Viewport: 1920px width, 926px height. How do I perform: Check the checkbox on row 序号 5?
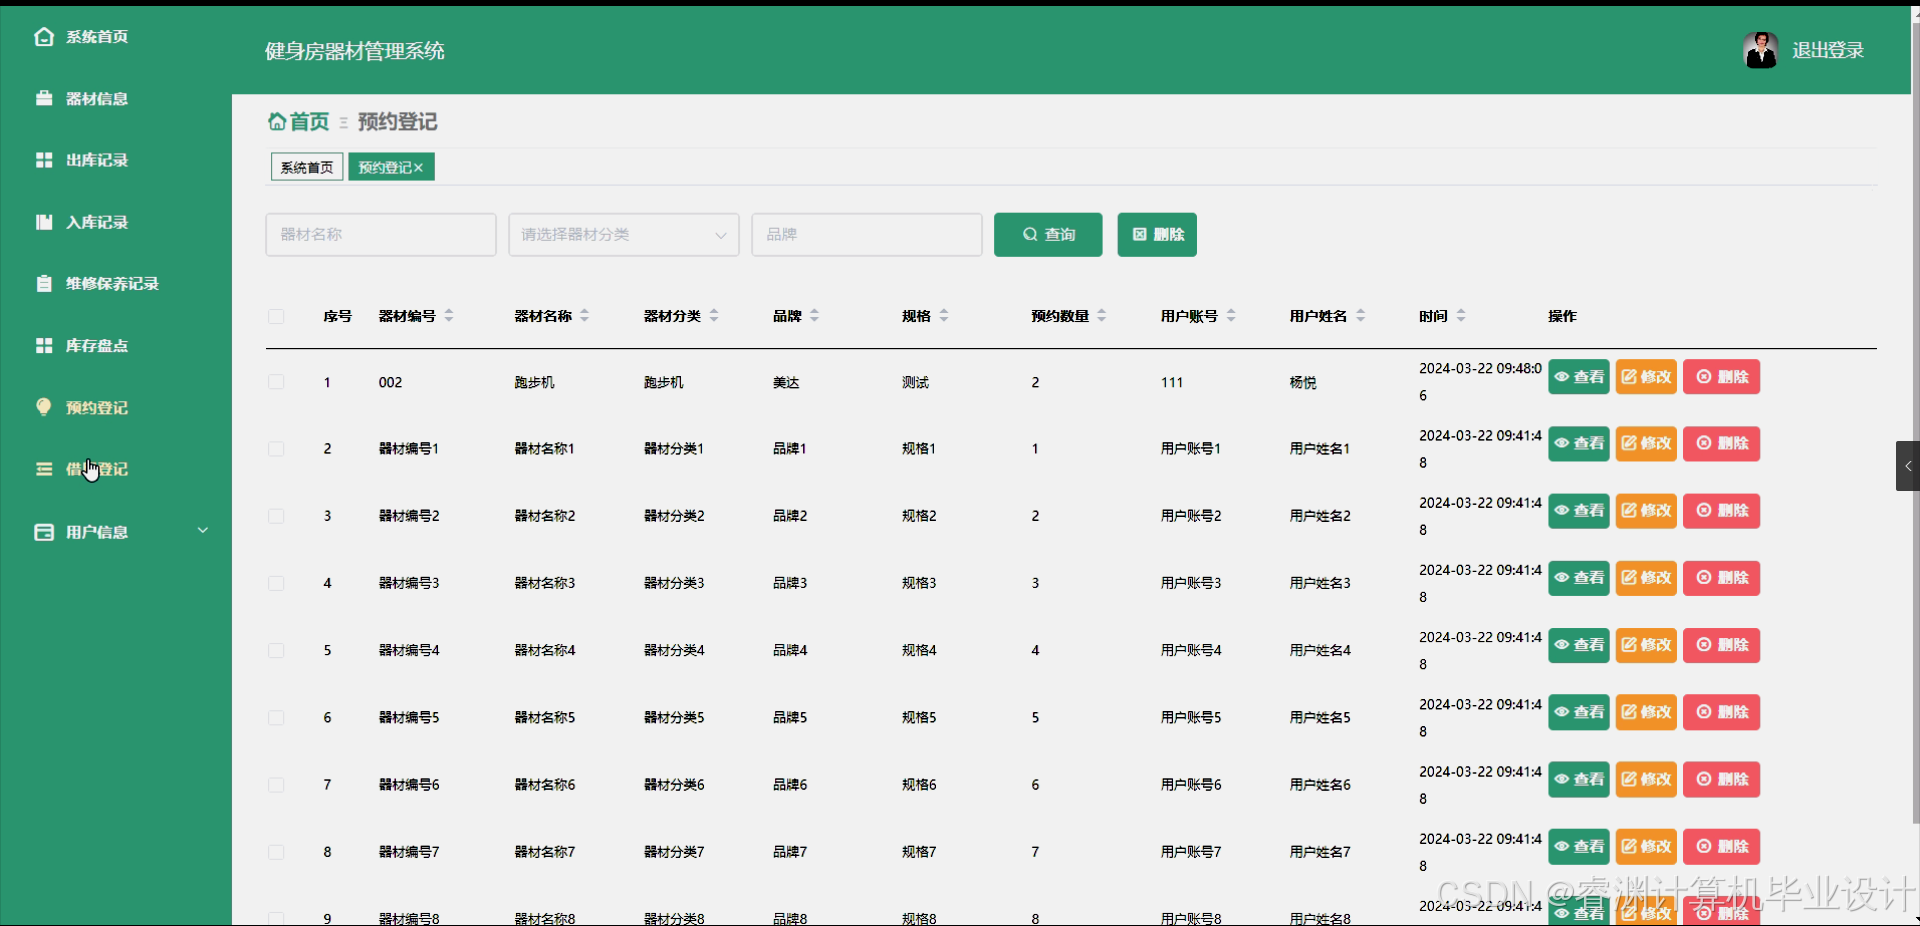tap(276, 650)
